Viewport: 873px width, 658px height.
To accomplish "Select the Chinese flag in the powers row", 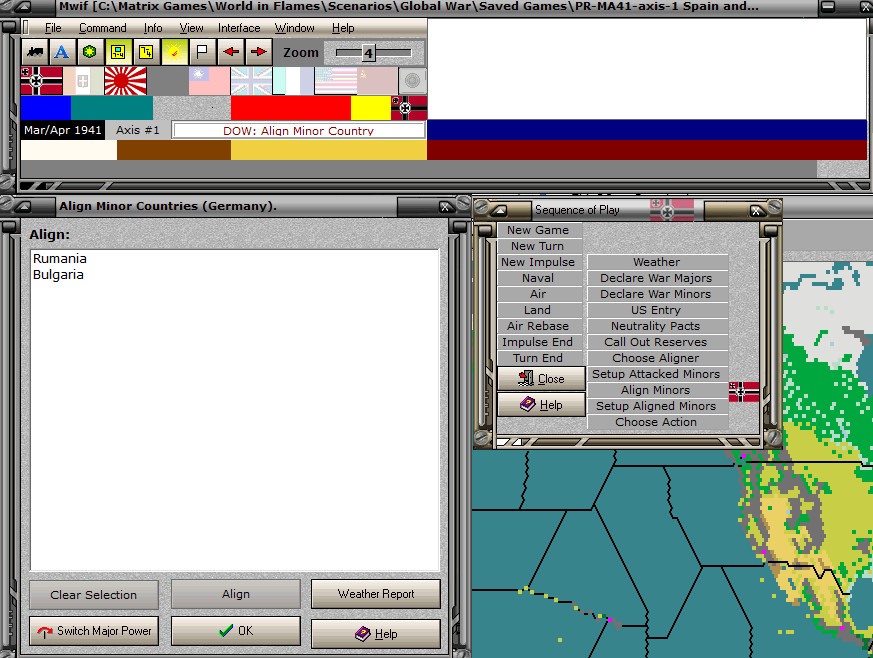I will click(x=209, y=81).
